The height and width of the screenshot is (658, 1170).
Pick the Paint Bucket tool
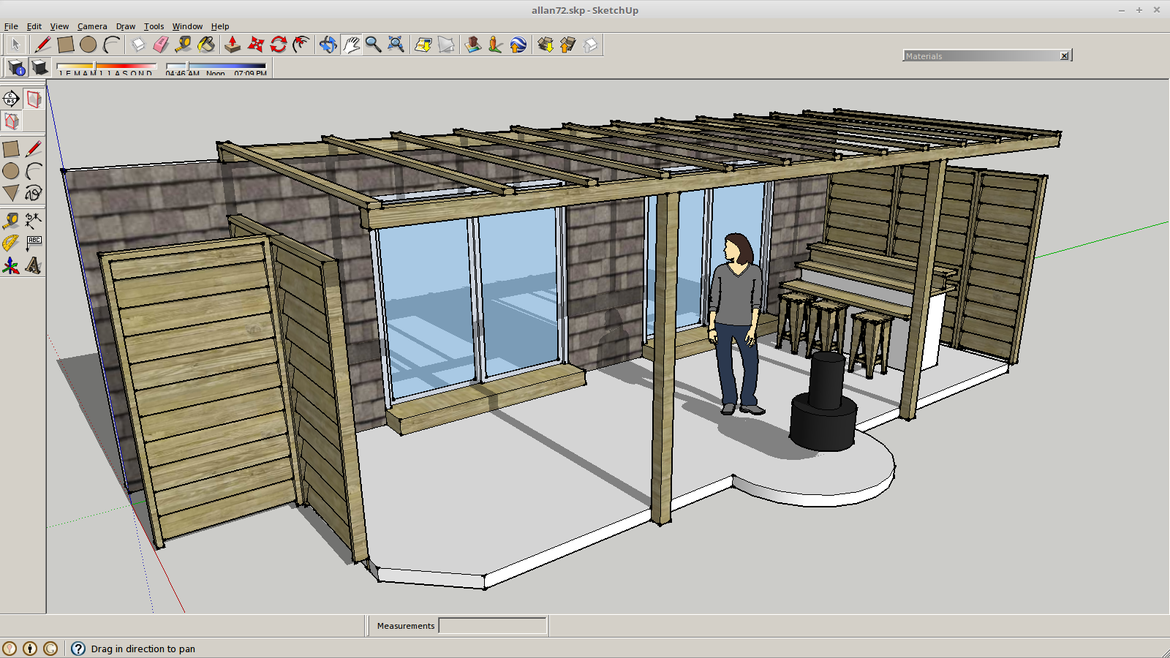[x=206, y=45]
